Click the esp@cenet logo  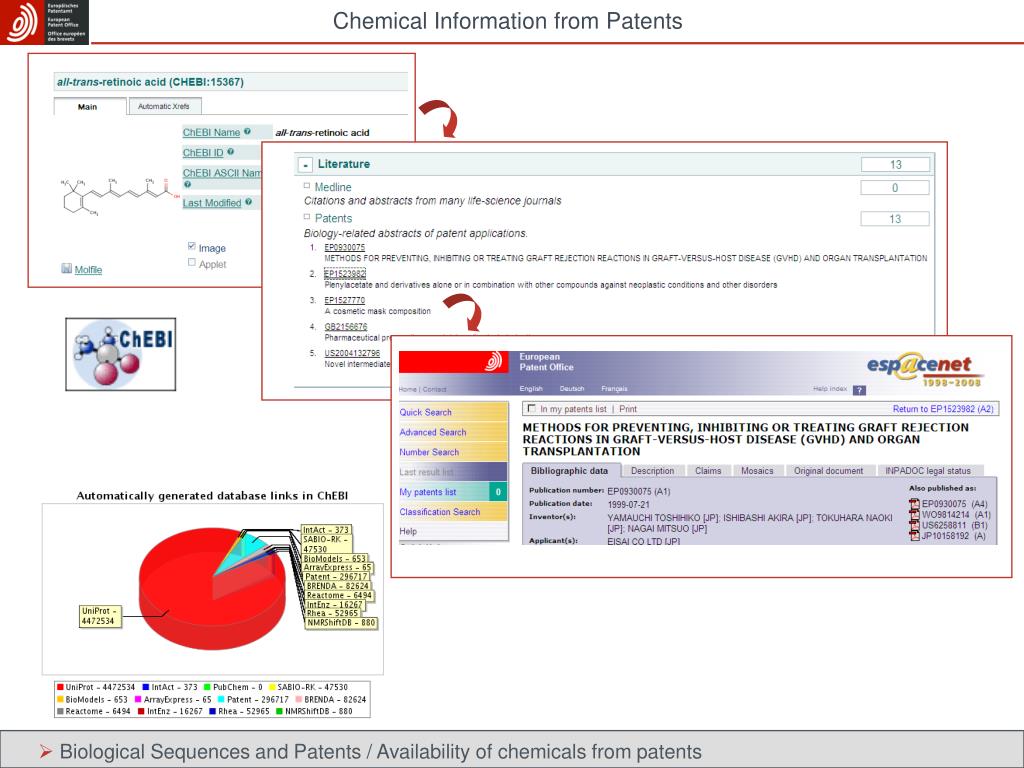[x=923, y=370]
